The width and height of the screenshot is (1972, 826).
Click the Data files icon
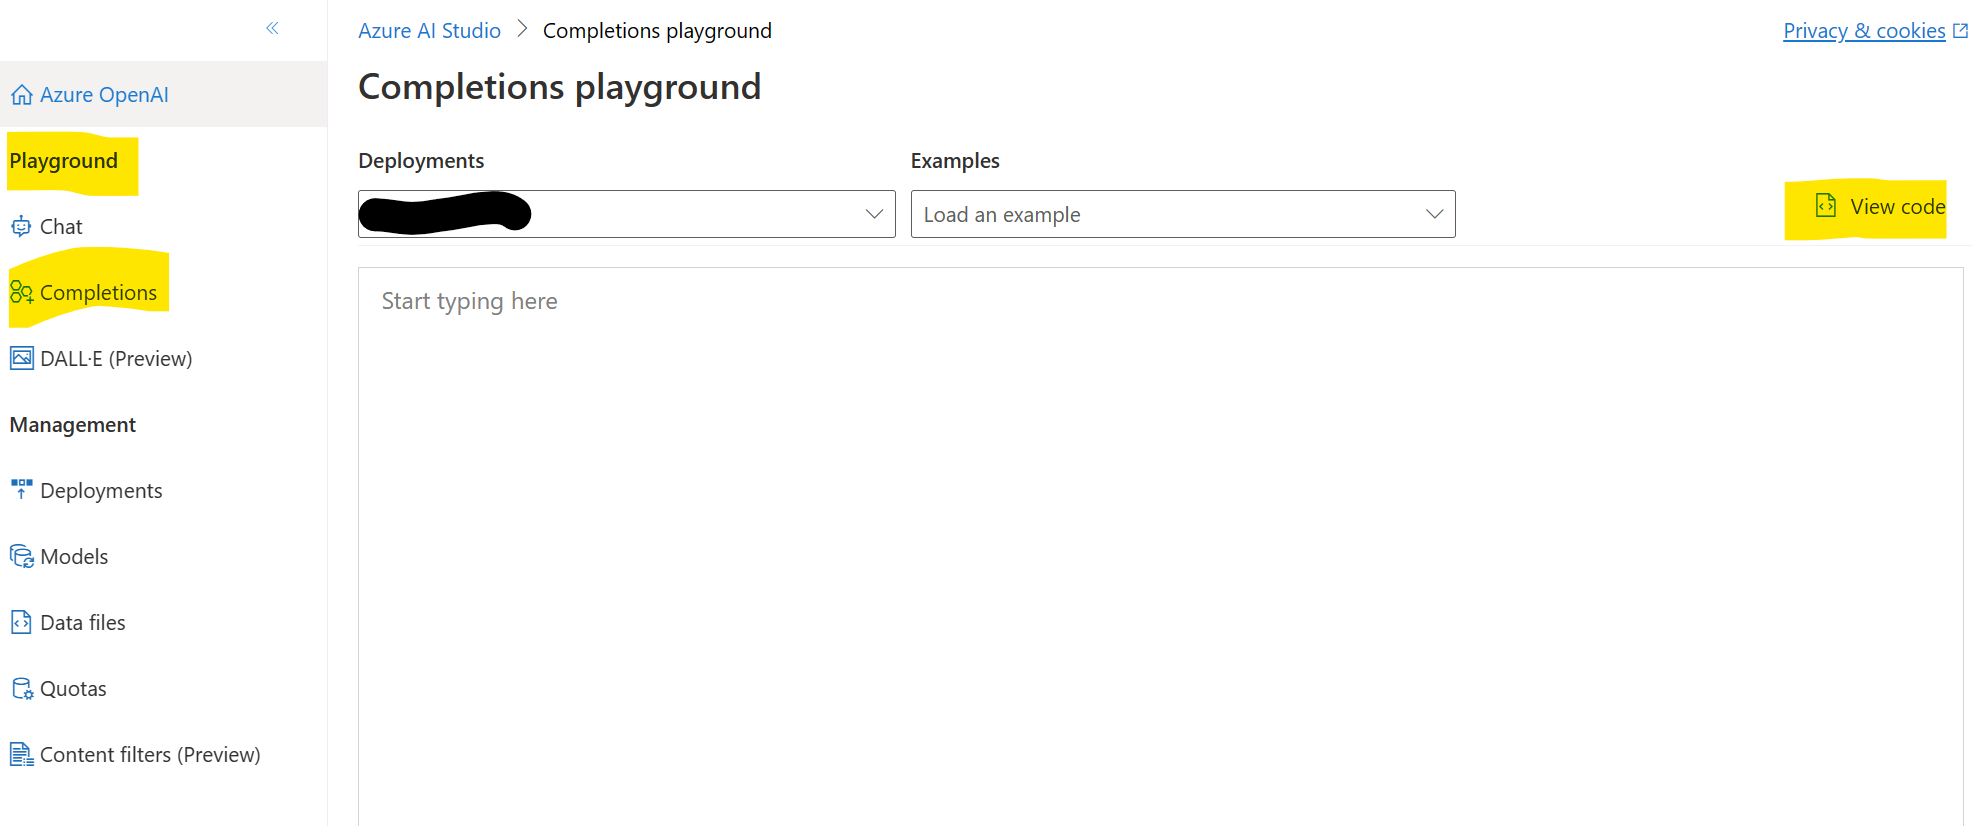click(21, 622)
